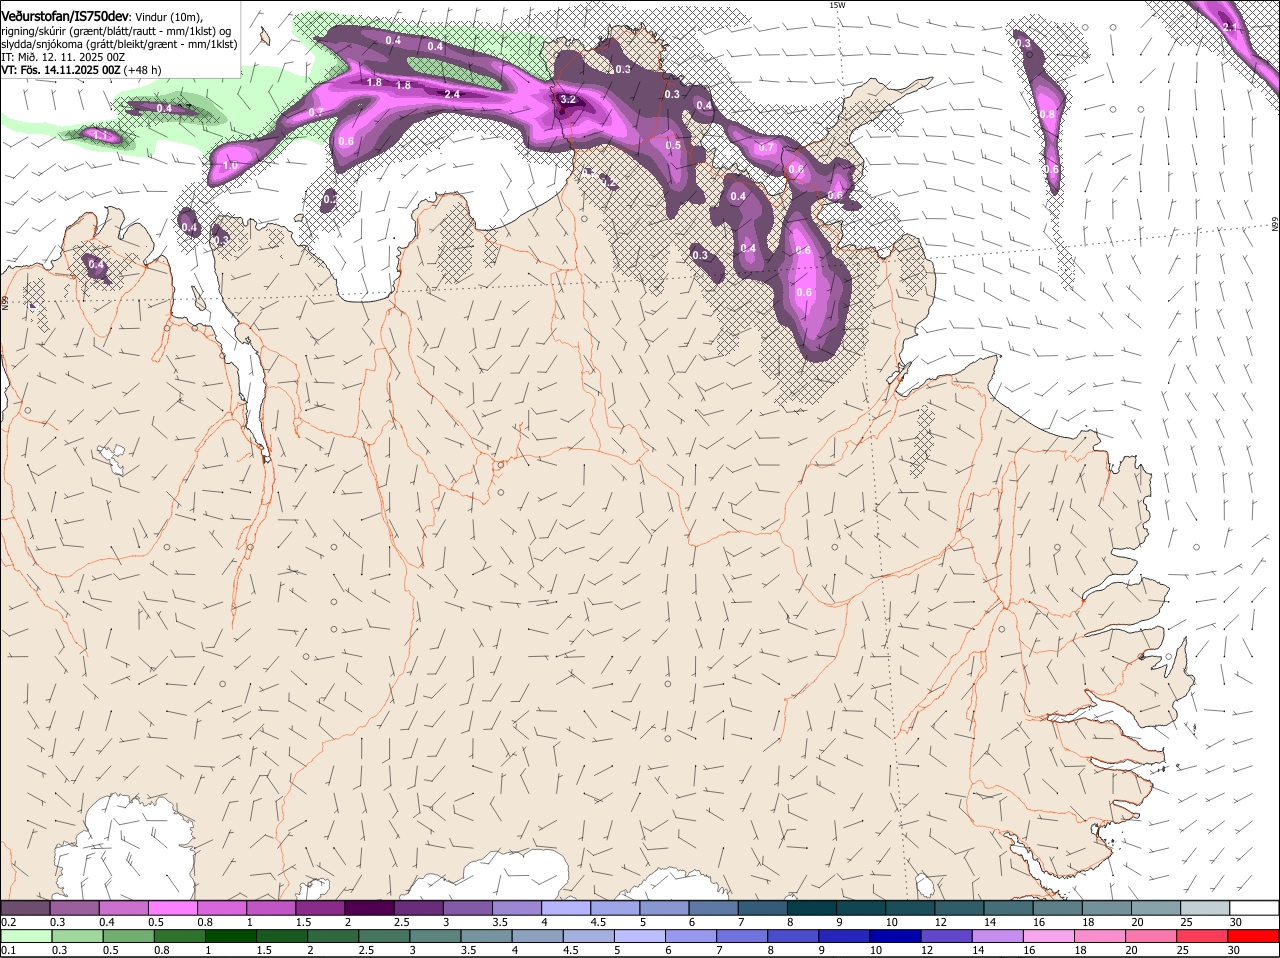This screenshot has height=958, width=1280.
Task: Select the 10–12 swatch in upper snow legend
Action: point(910,907)
